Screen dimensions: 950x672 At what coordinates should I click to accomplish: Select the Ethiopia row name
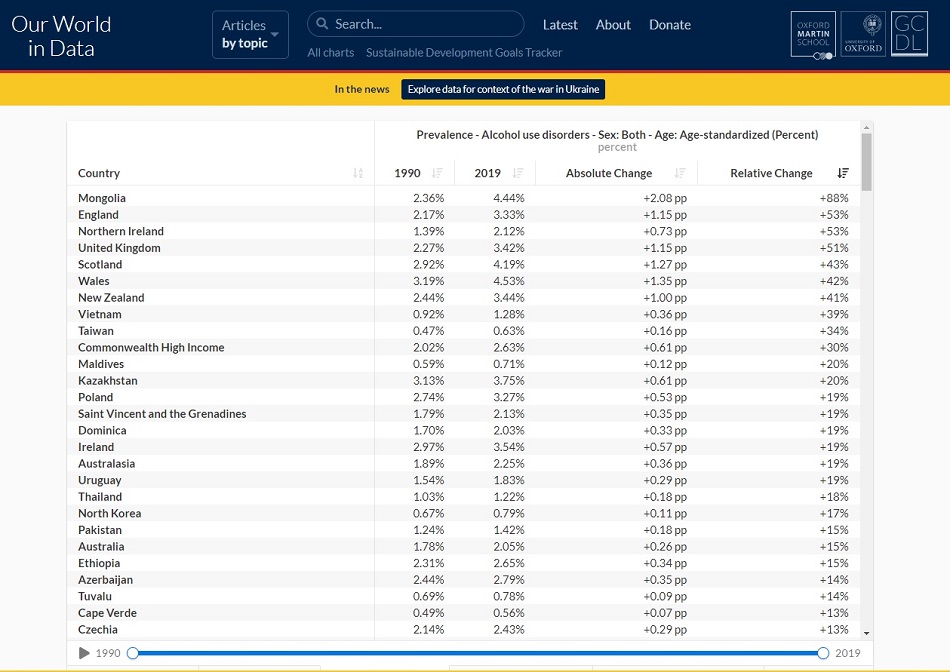[99, 563]
